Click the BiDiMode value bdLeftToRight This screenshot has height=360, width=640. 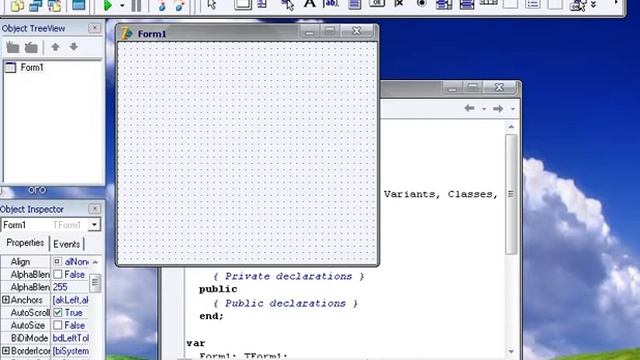point(70,338)
